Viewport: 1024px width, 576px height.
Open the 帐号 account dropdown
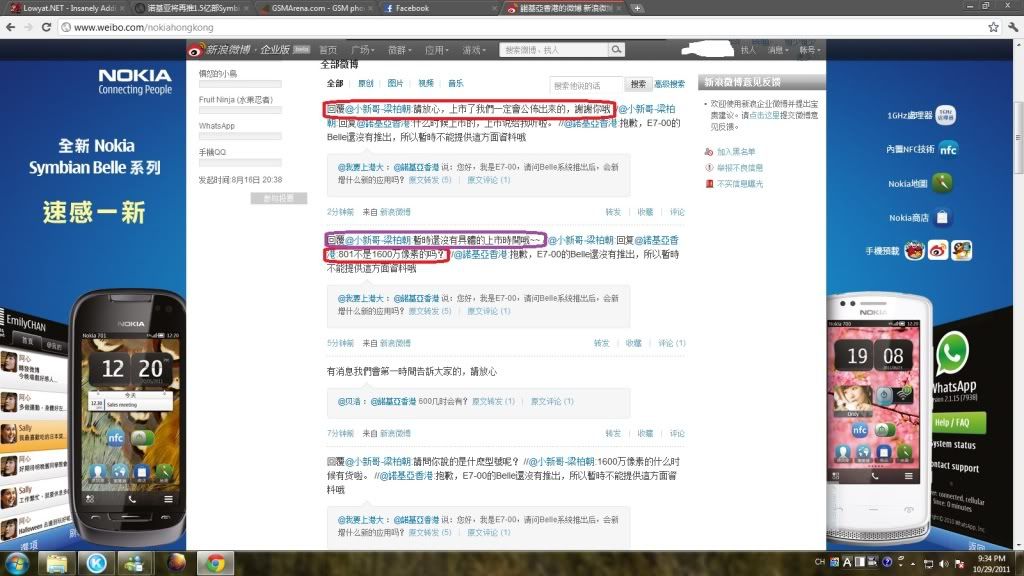pos(807,49)
